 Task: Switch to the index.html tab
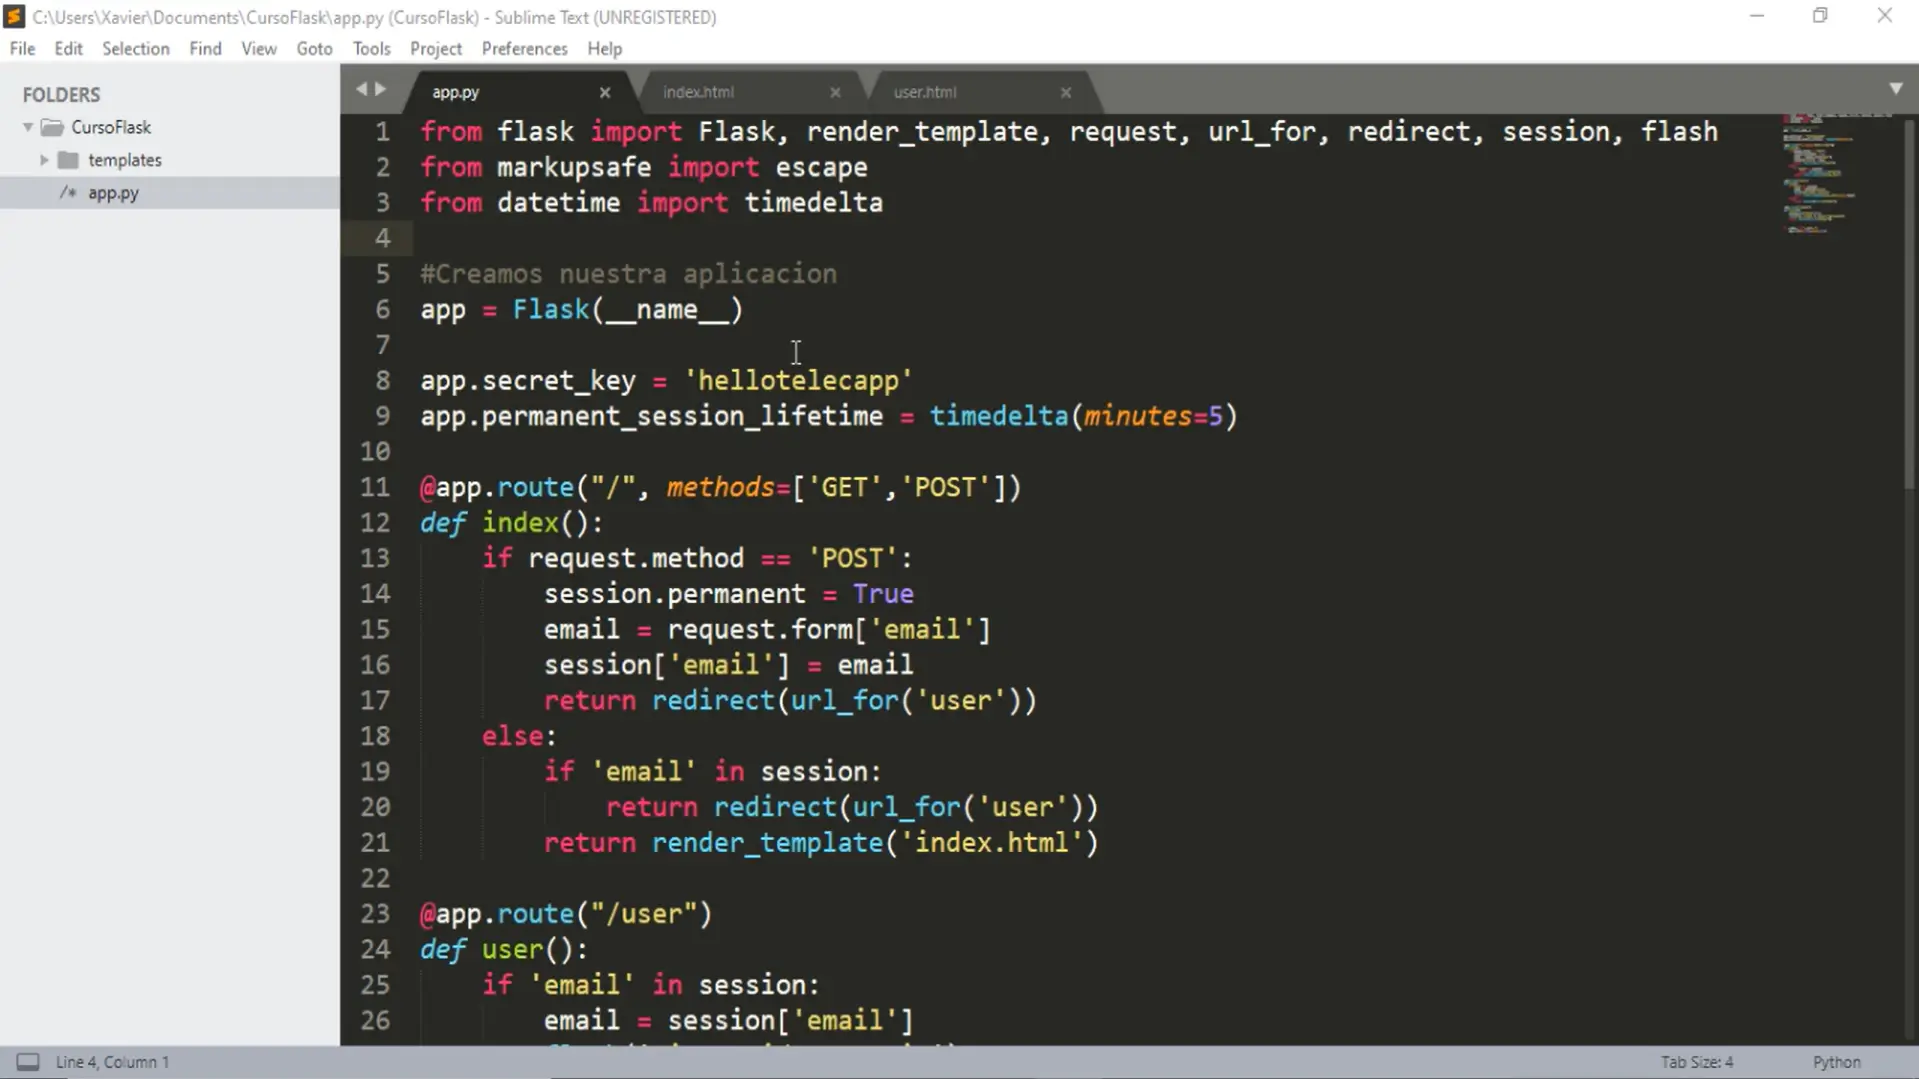point(698,92)
